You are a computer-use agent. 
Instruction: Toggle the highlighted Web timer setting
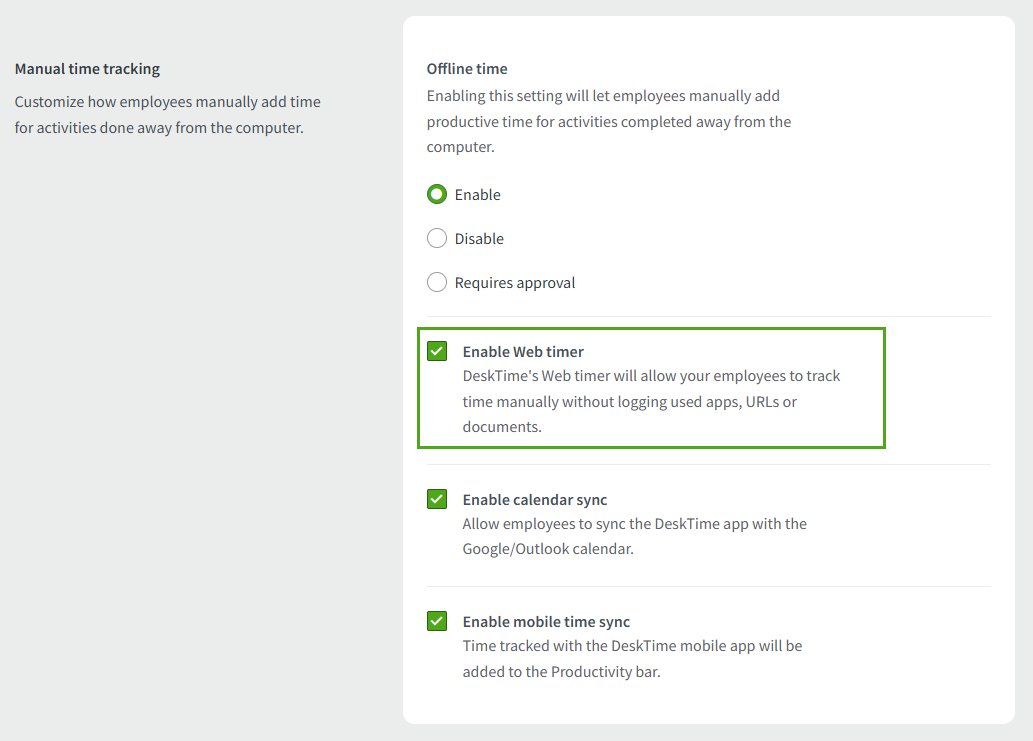(x=437, y=351)
